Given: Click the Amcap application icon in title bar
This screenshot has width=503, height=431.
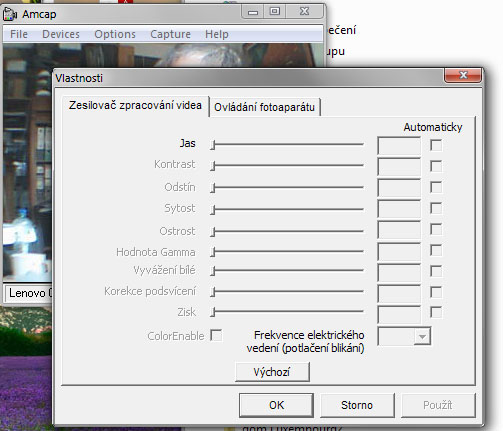Looking at the screenshot, I should pyautogui.click(x=10, y=14).
